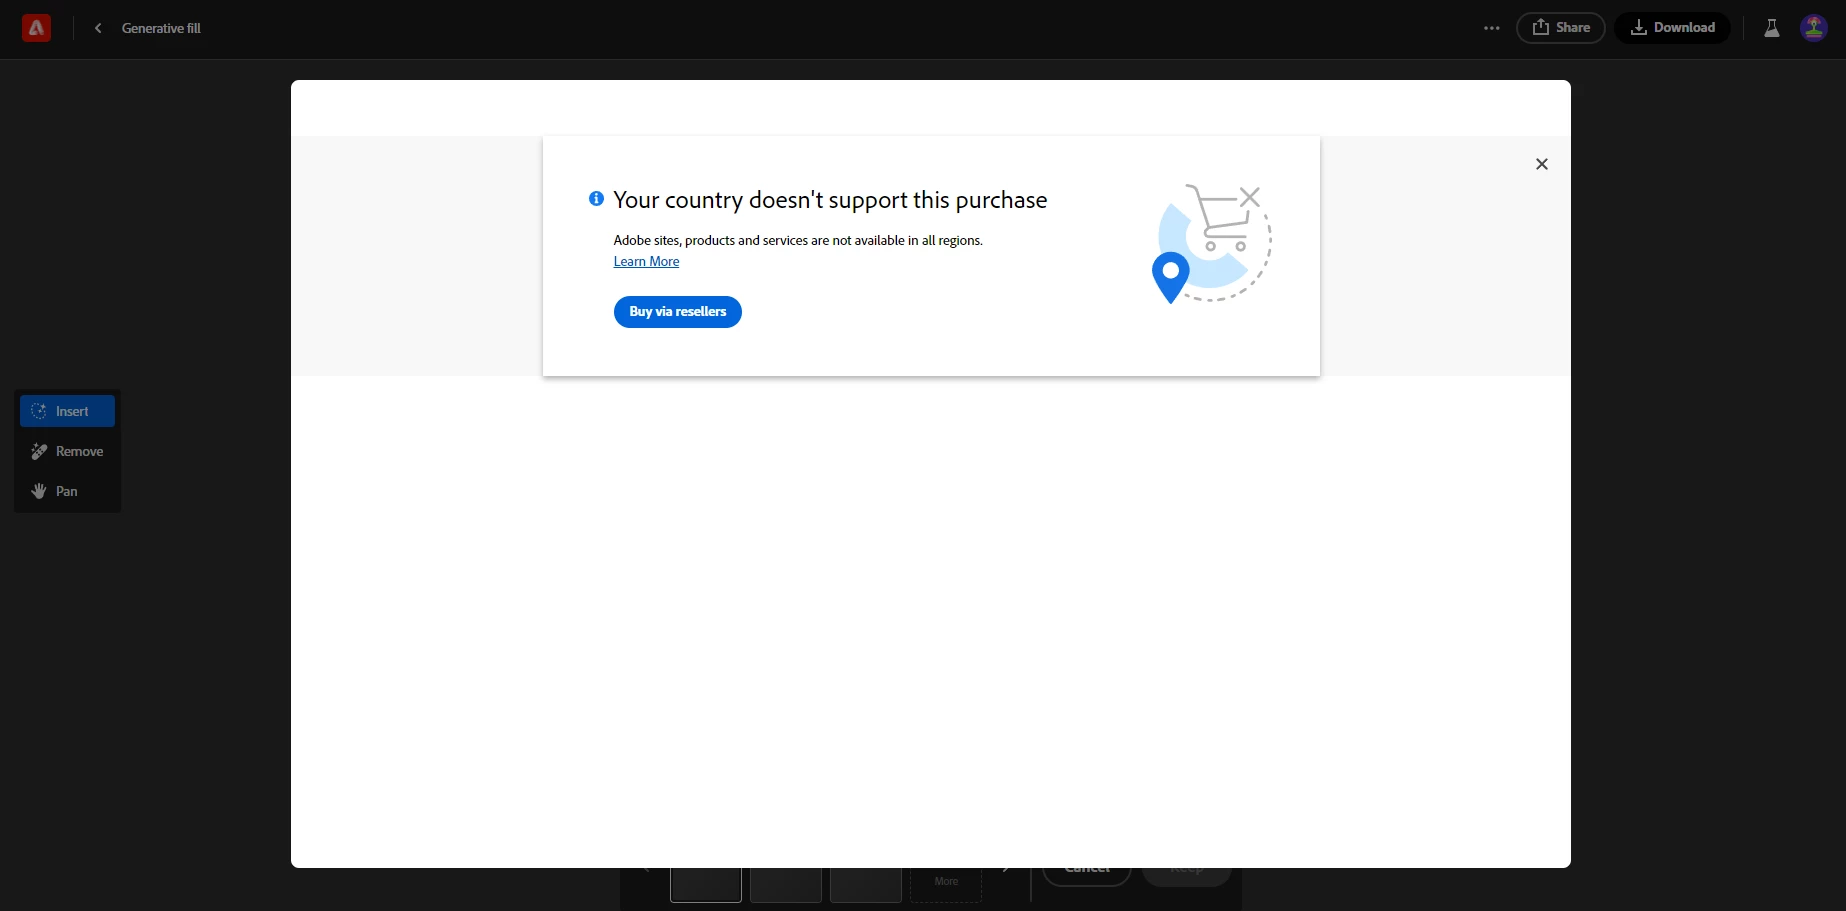
Task: Click the More results tile
Action: click(946, 885)
